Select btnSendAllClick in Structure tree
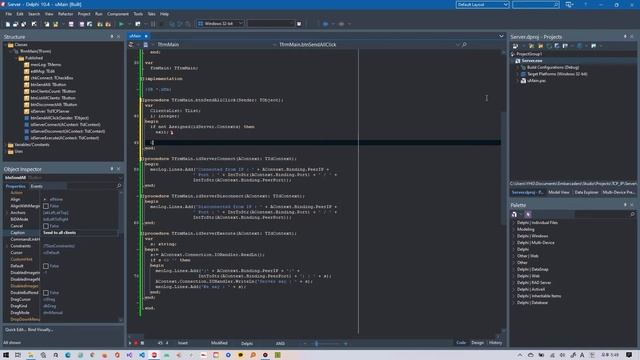 coord(59,118)
